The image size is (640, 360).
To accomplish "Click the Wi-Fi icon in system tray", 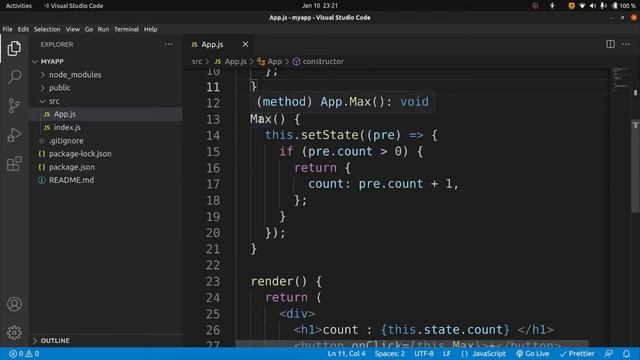I will [582, 6].
